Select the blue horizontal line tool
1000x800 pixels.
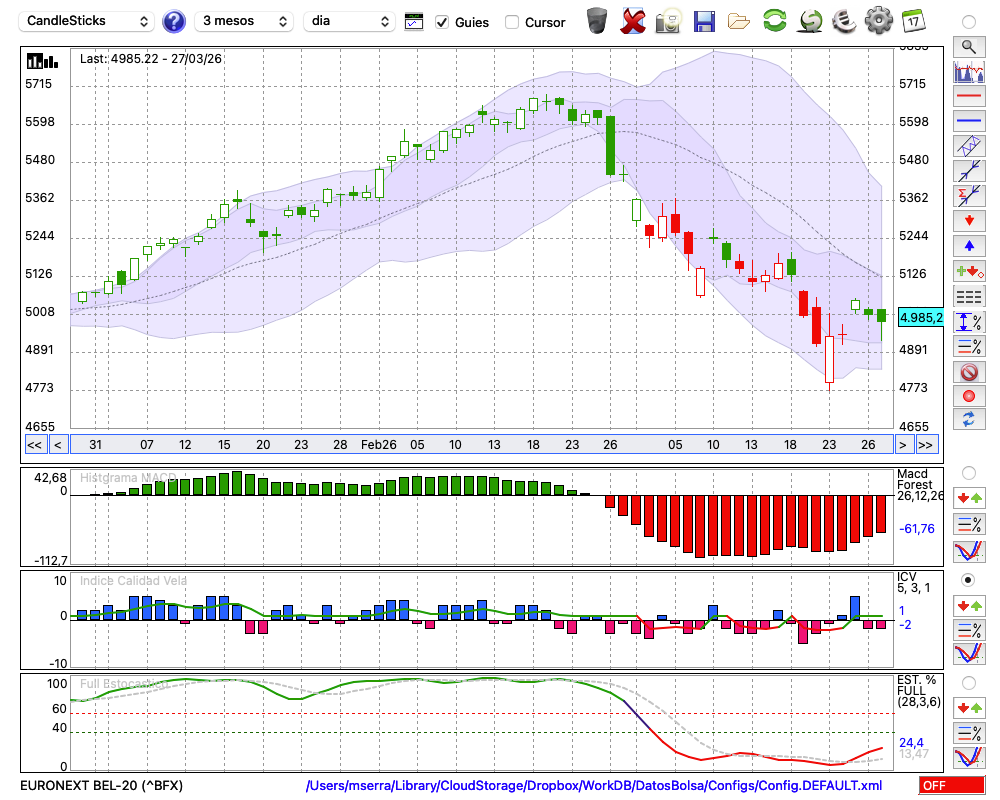[x=968, y=121]
